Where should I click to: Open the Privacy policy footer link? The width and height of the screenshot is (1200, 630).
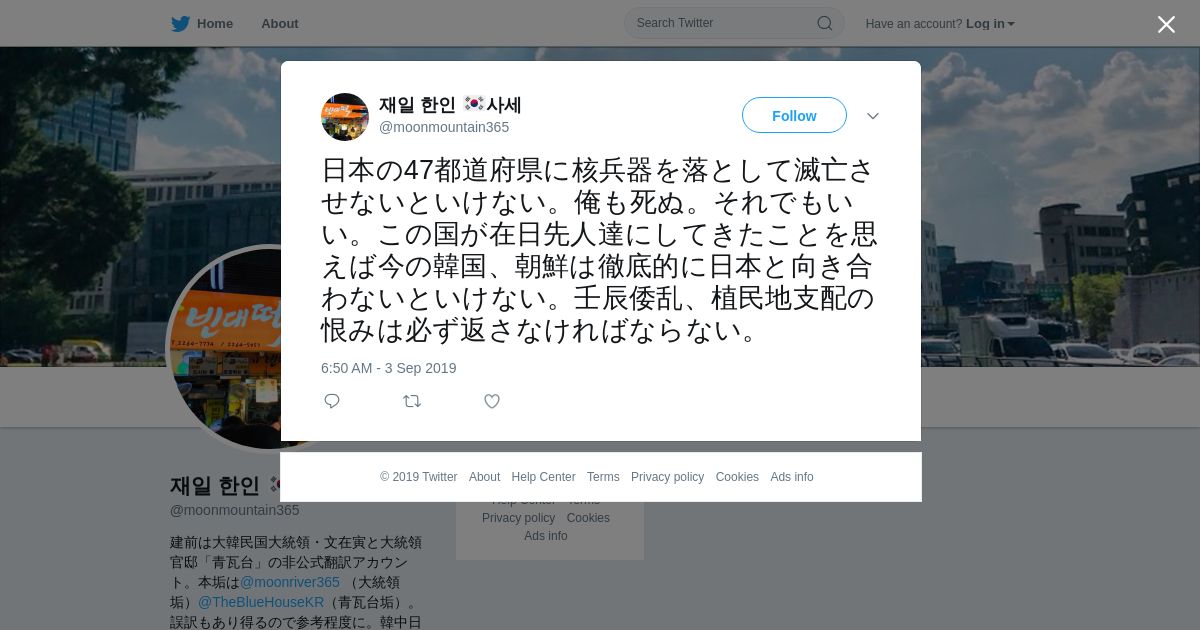pos(667,477)
